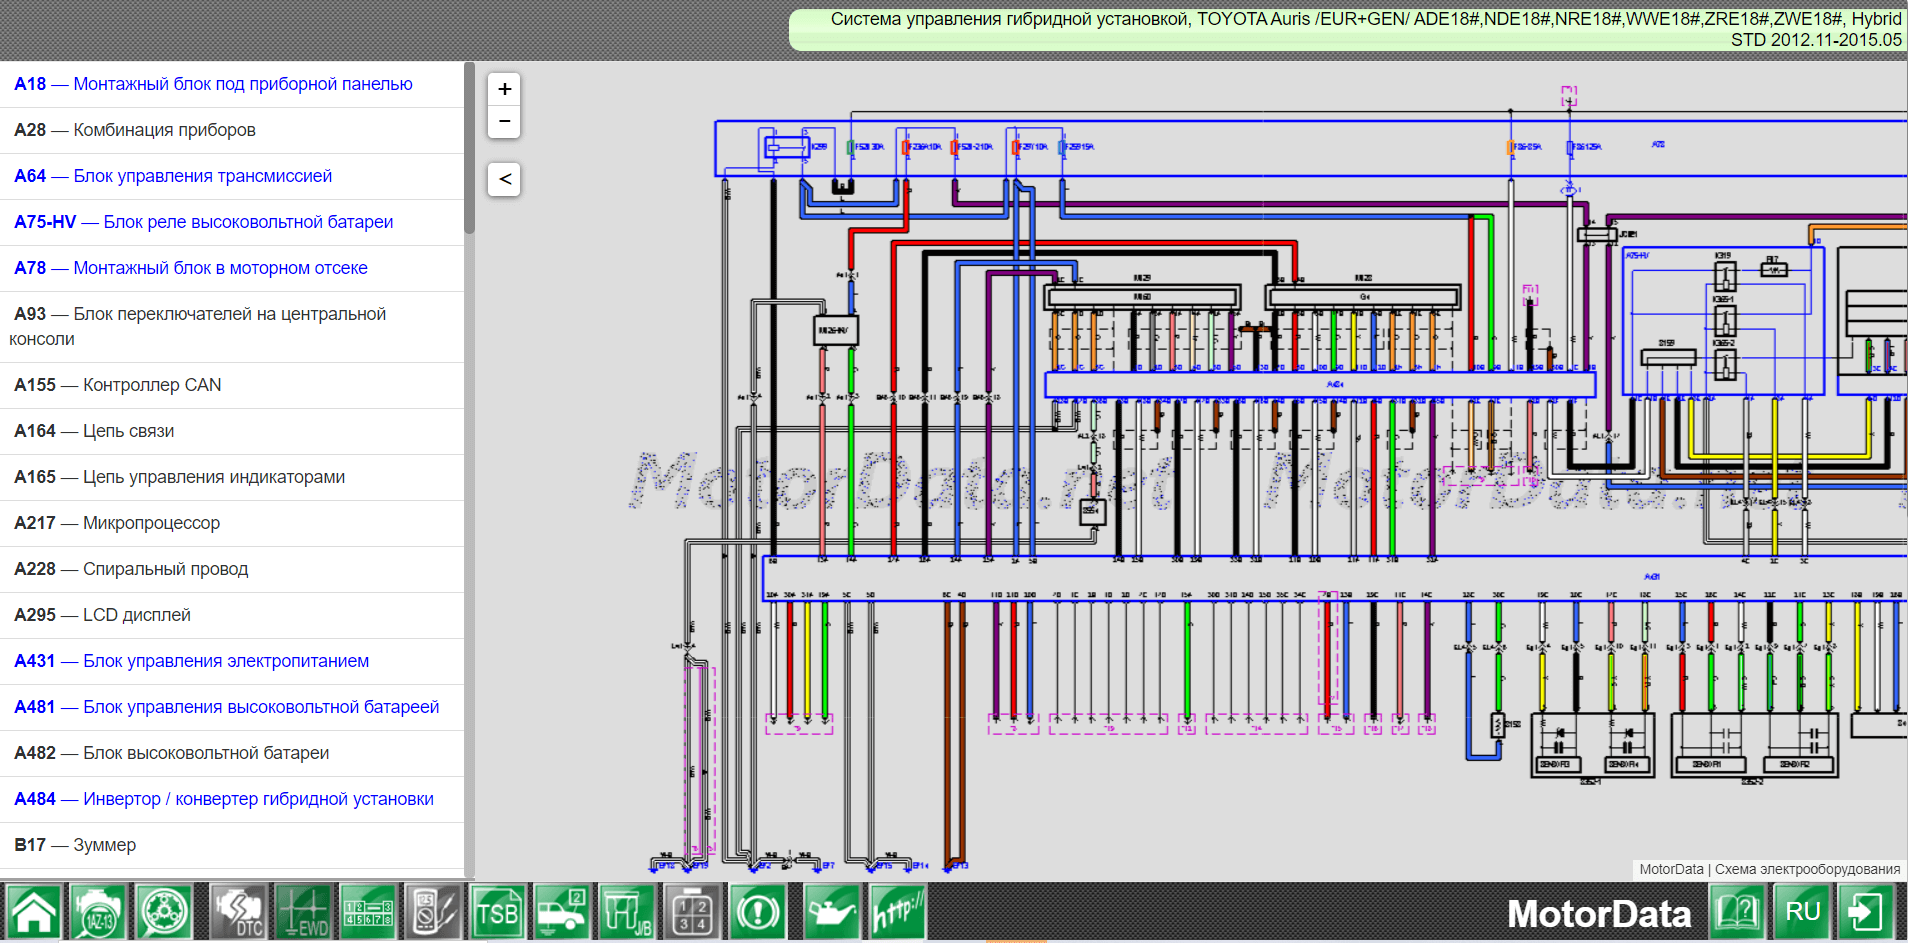1908x943 pixels.
Task: Open the oil can fluids icon
Action: click(830, 912)
